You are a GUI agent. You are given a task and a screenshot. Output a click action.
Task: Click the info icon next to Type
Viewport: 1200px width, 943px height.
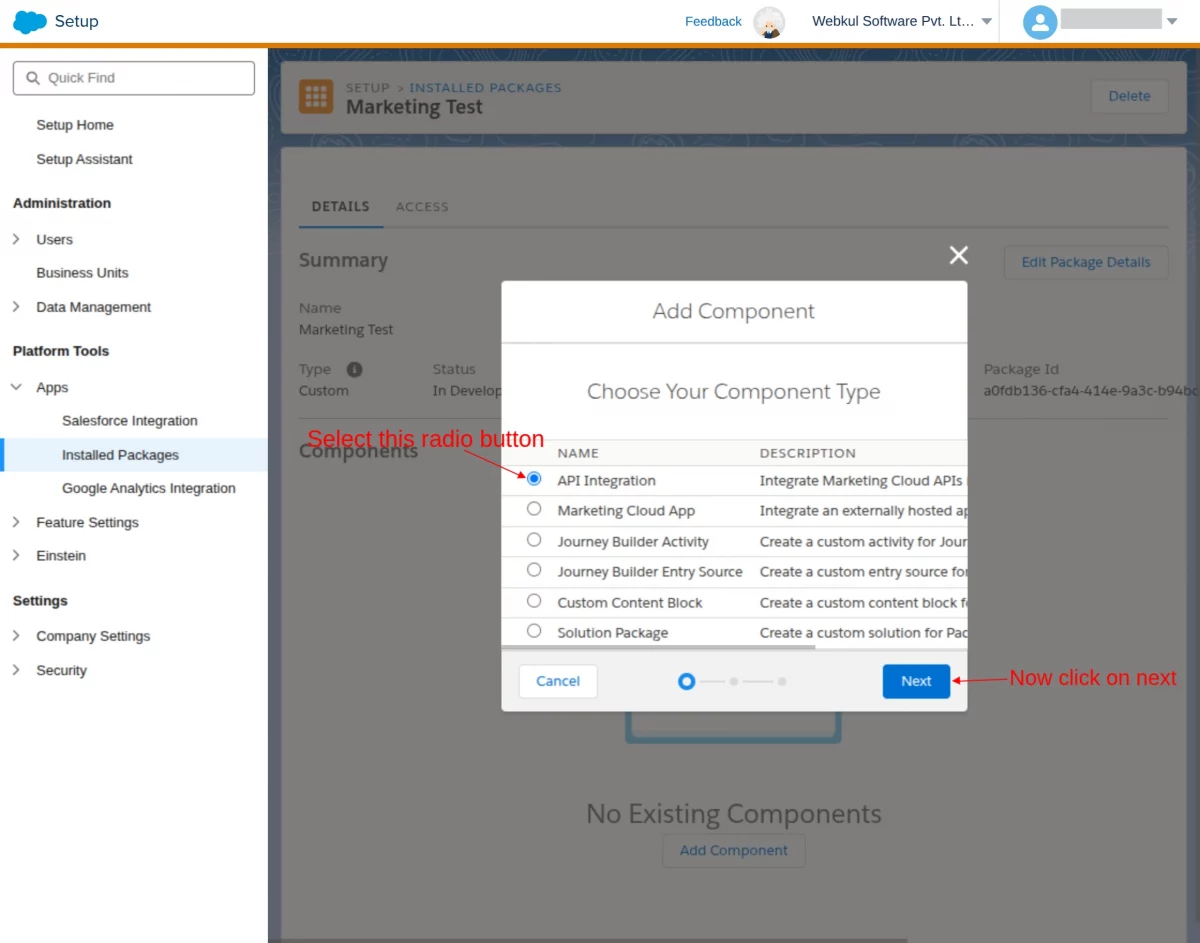[354, 369]
